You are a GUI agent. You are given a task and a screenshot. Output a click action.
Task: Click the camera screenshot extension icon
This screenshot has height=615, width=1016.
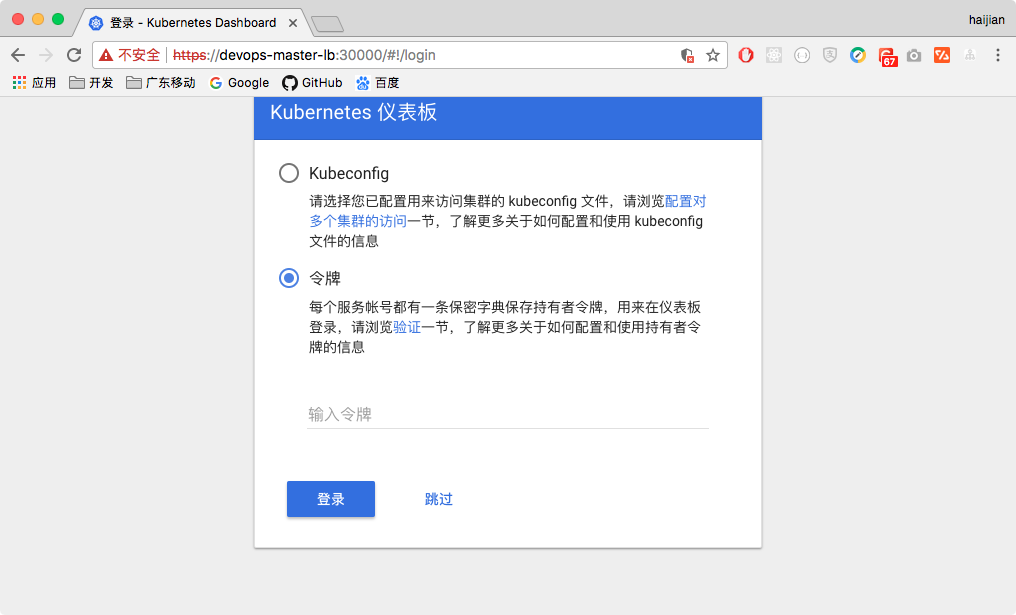click(x=914, y=55)
